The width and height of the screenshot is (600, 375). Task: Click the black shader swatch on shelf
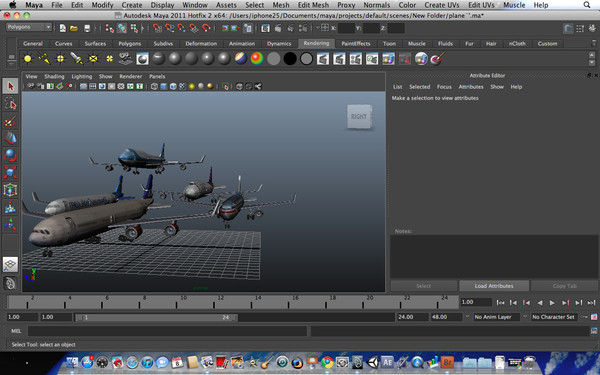290,59
